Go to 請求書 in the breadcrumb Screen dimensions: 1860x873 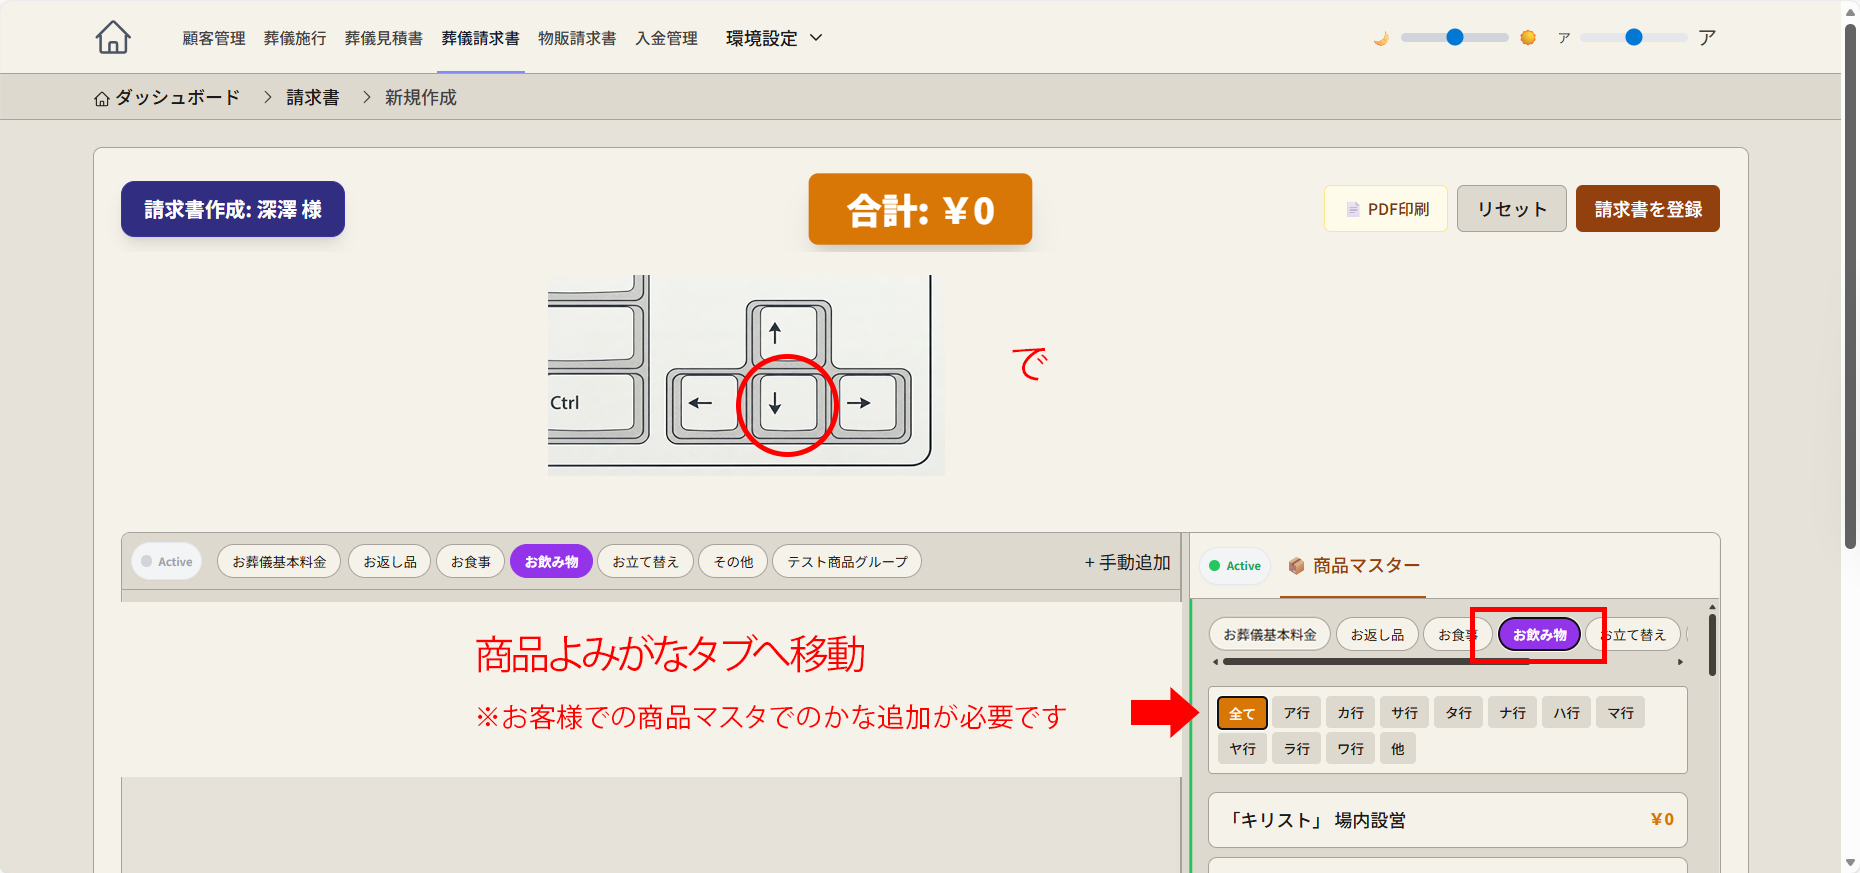(x=313, y=98)
